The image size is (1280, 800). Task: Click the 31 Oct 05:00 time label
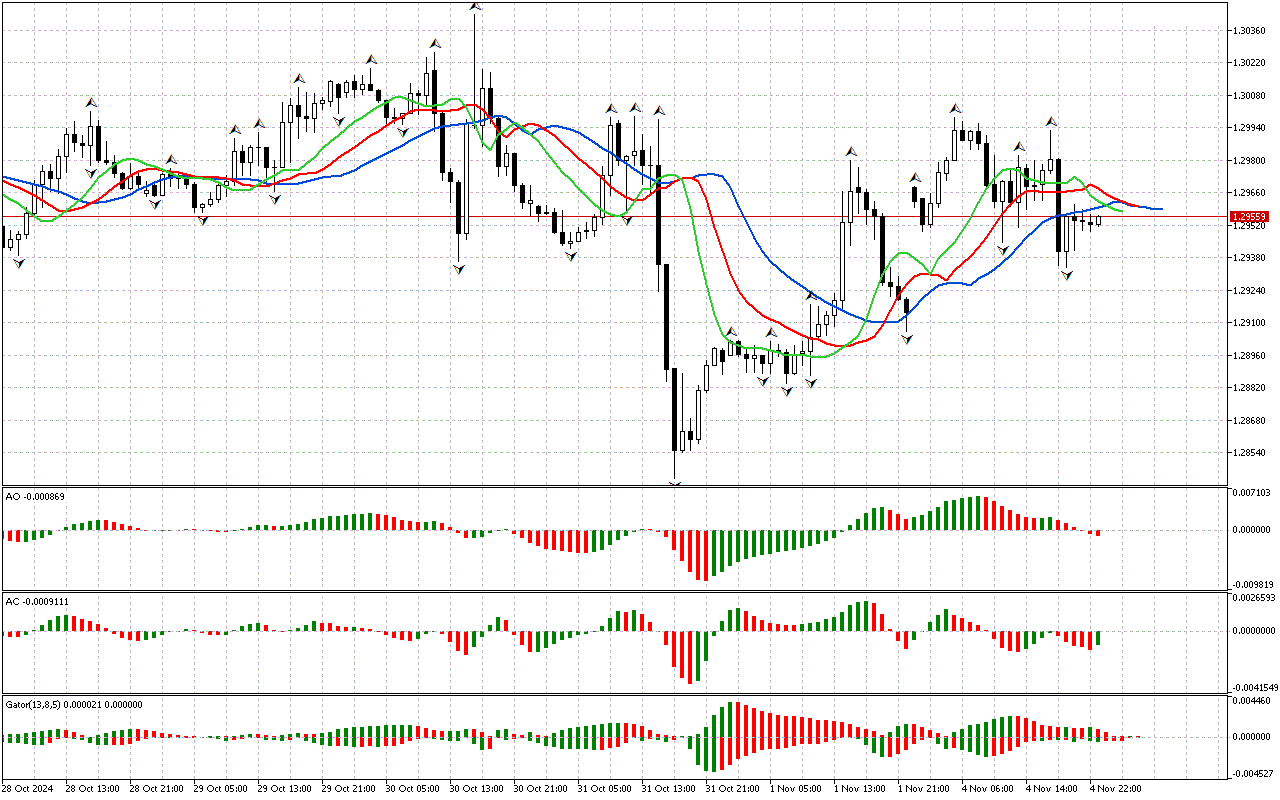pos(604,789)
